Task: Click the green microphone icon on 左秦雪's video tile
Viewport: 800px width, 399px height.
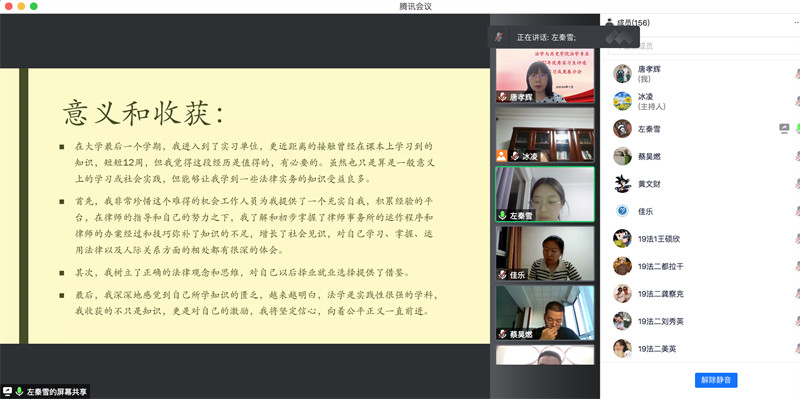Action: [503, 216]
